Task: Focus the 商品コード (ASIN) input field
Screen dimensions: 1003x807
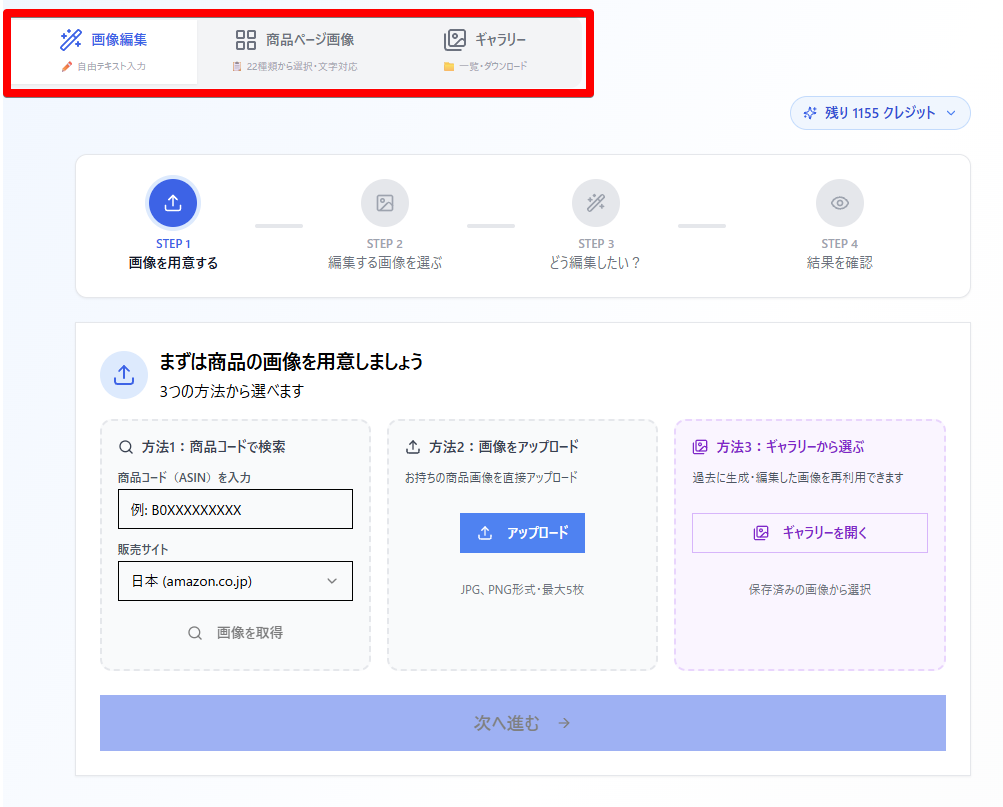Action: (x=235, y=509)
